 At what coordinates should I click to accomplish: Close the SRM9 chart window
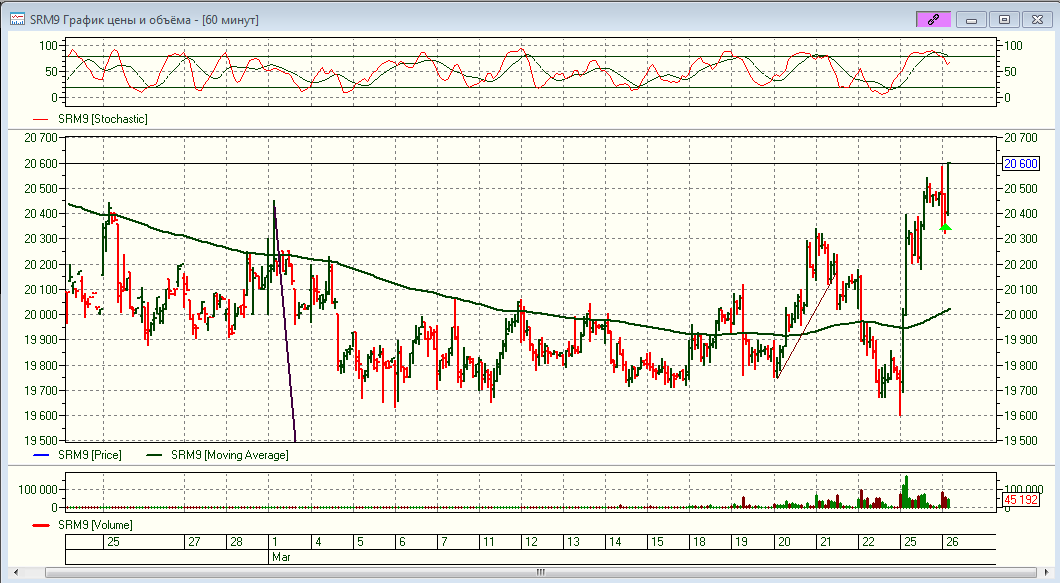pos(1037,19)
